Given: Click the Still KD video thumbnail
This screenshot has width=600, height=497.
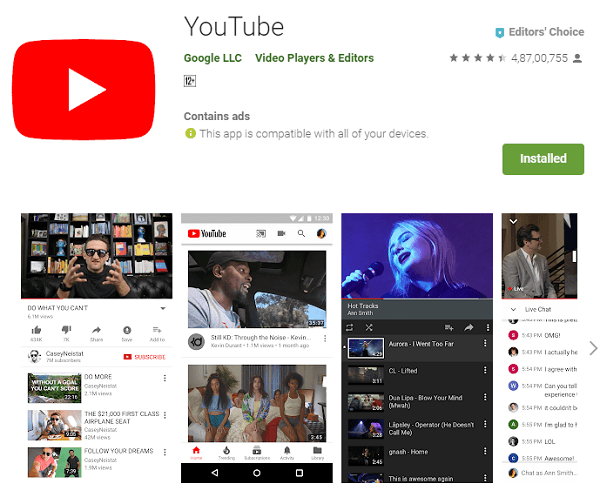Looking at the screenshot, I should (257, 289).
